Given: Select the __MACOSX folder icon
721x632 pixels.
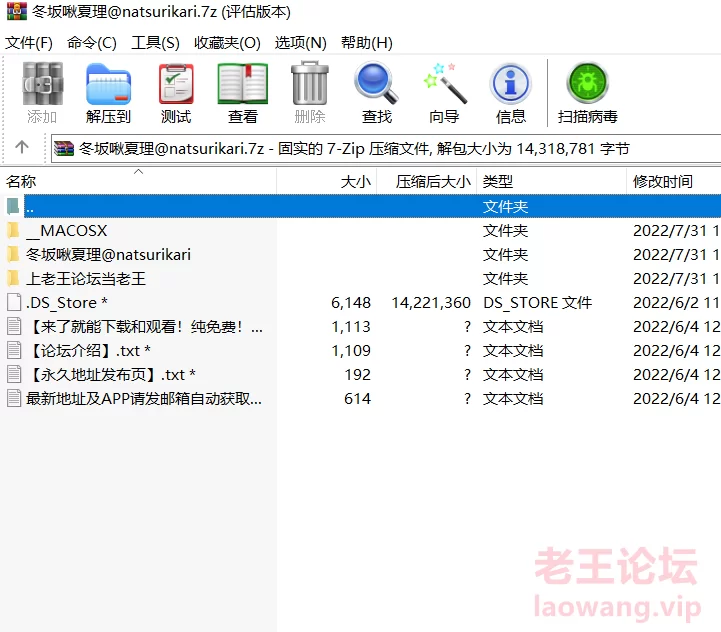Looking at the screenshot, I should click(13, 230).
